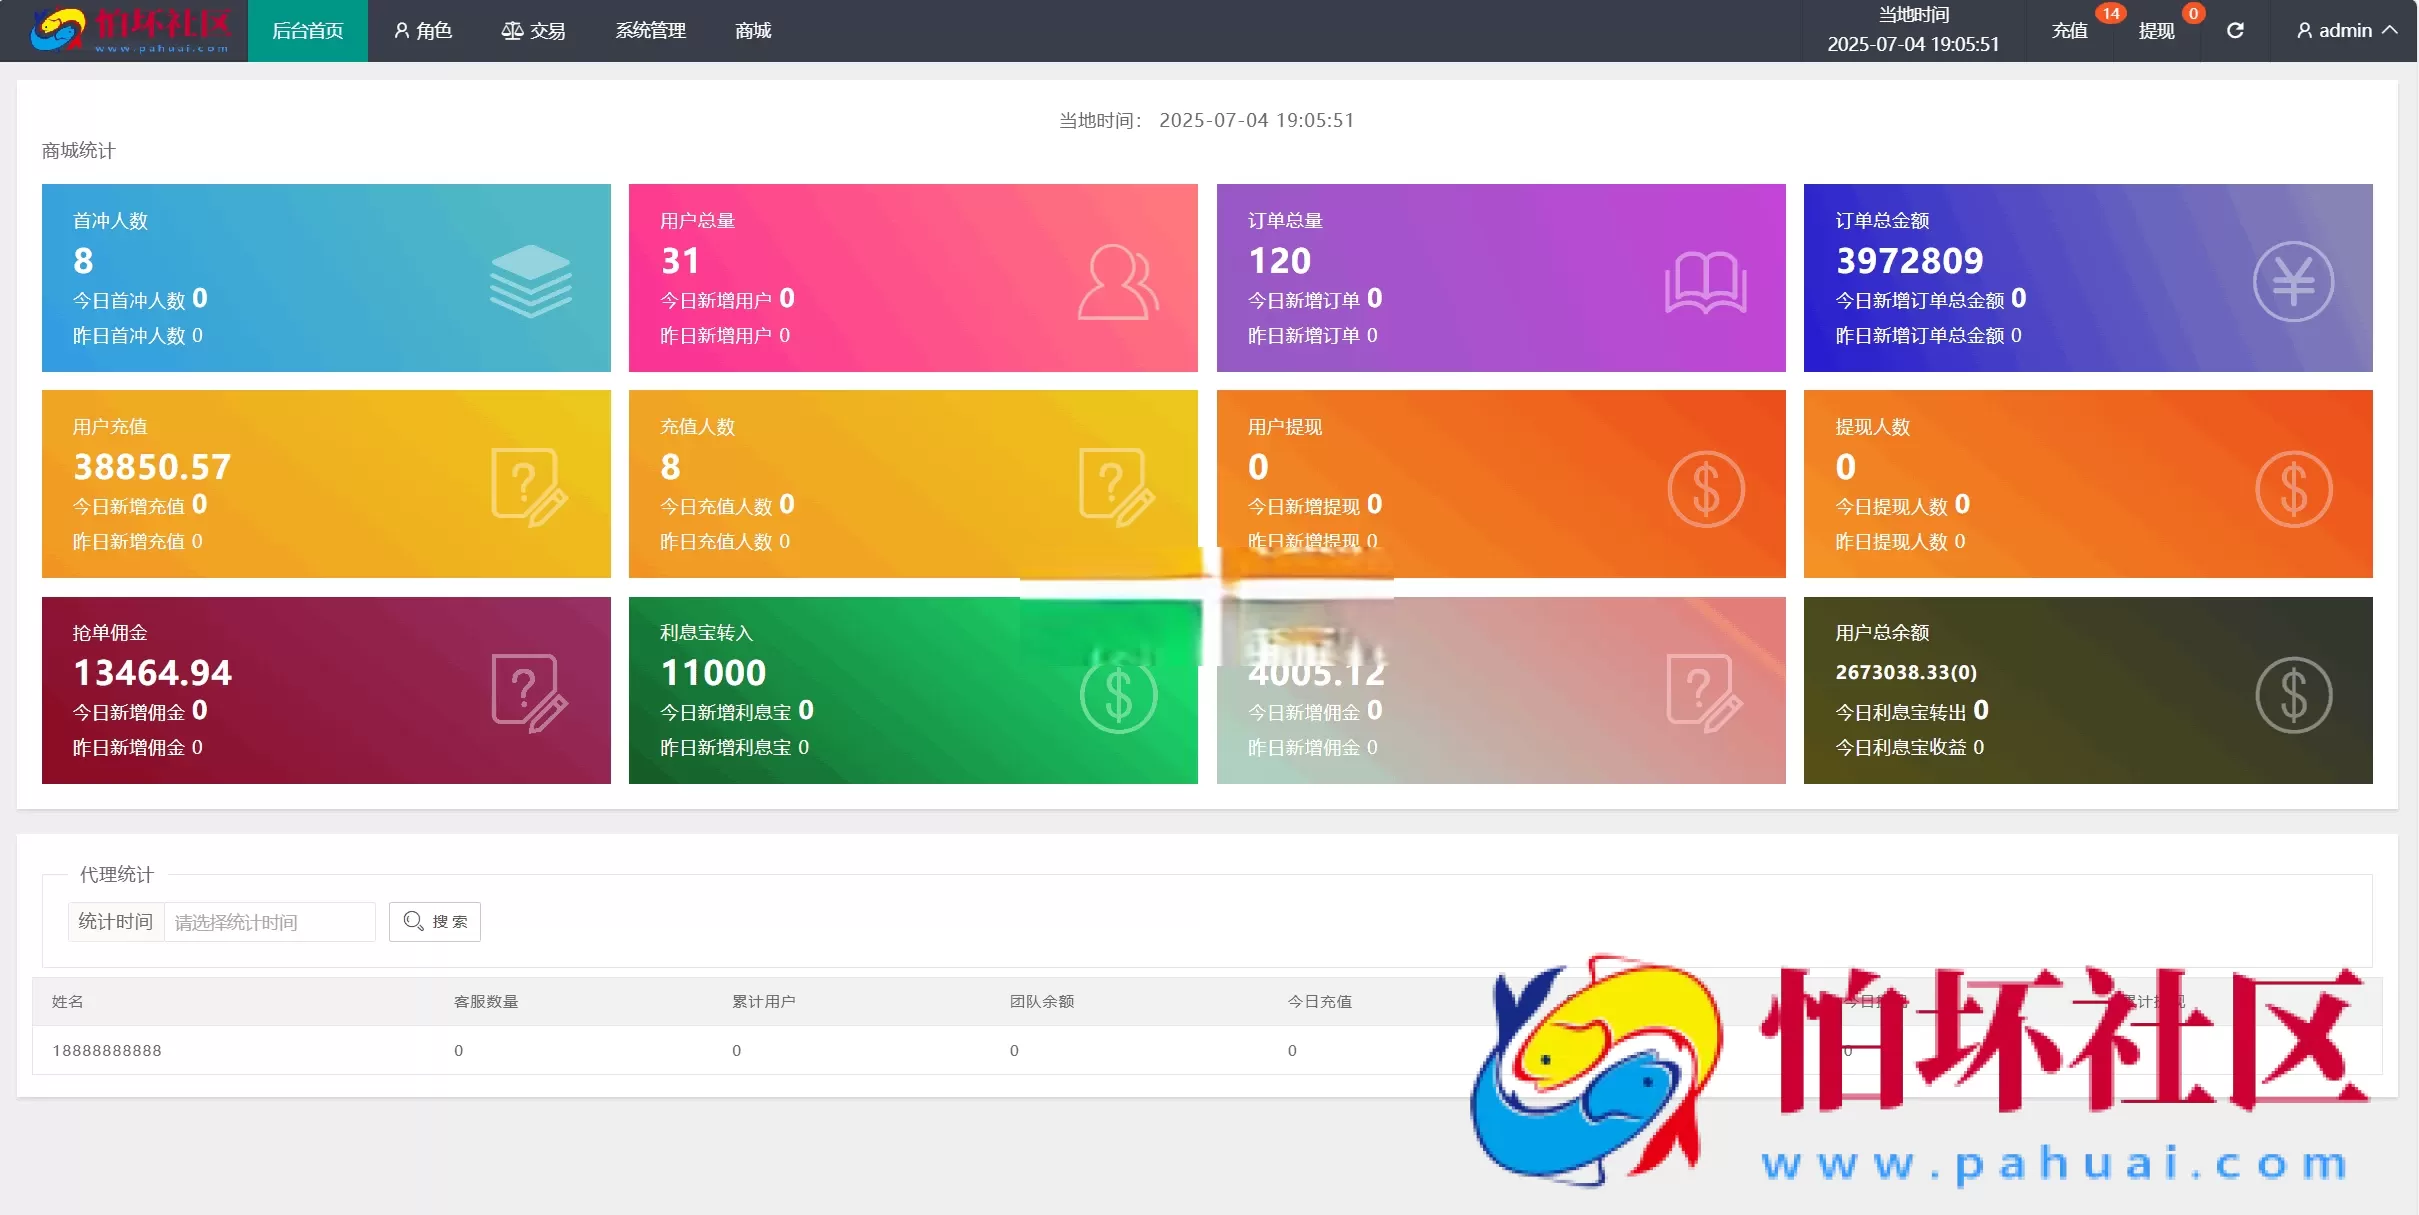Click the refresh icon in top bar

(x=2235, y=31)
